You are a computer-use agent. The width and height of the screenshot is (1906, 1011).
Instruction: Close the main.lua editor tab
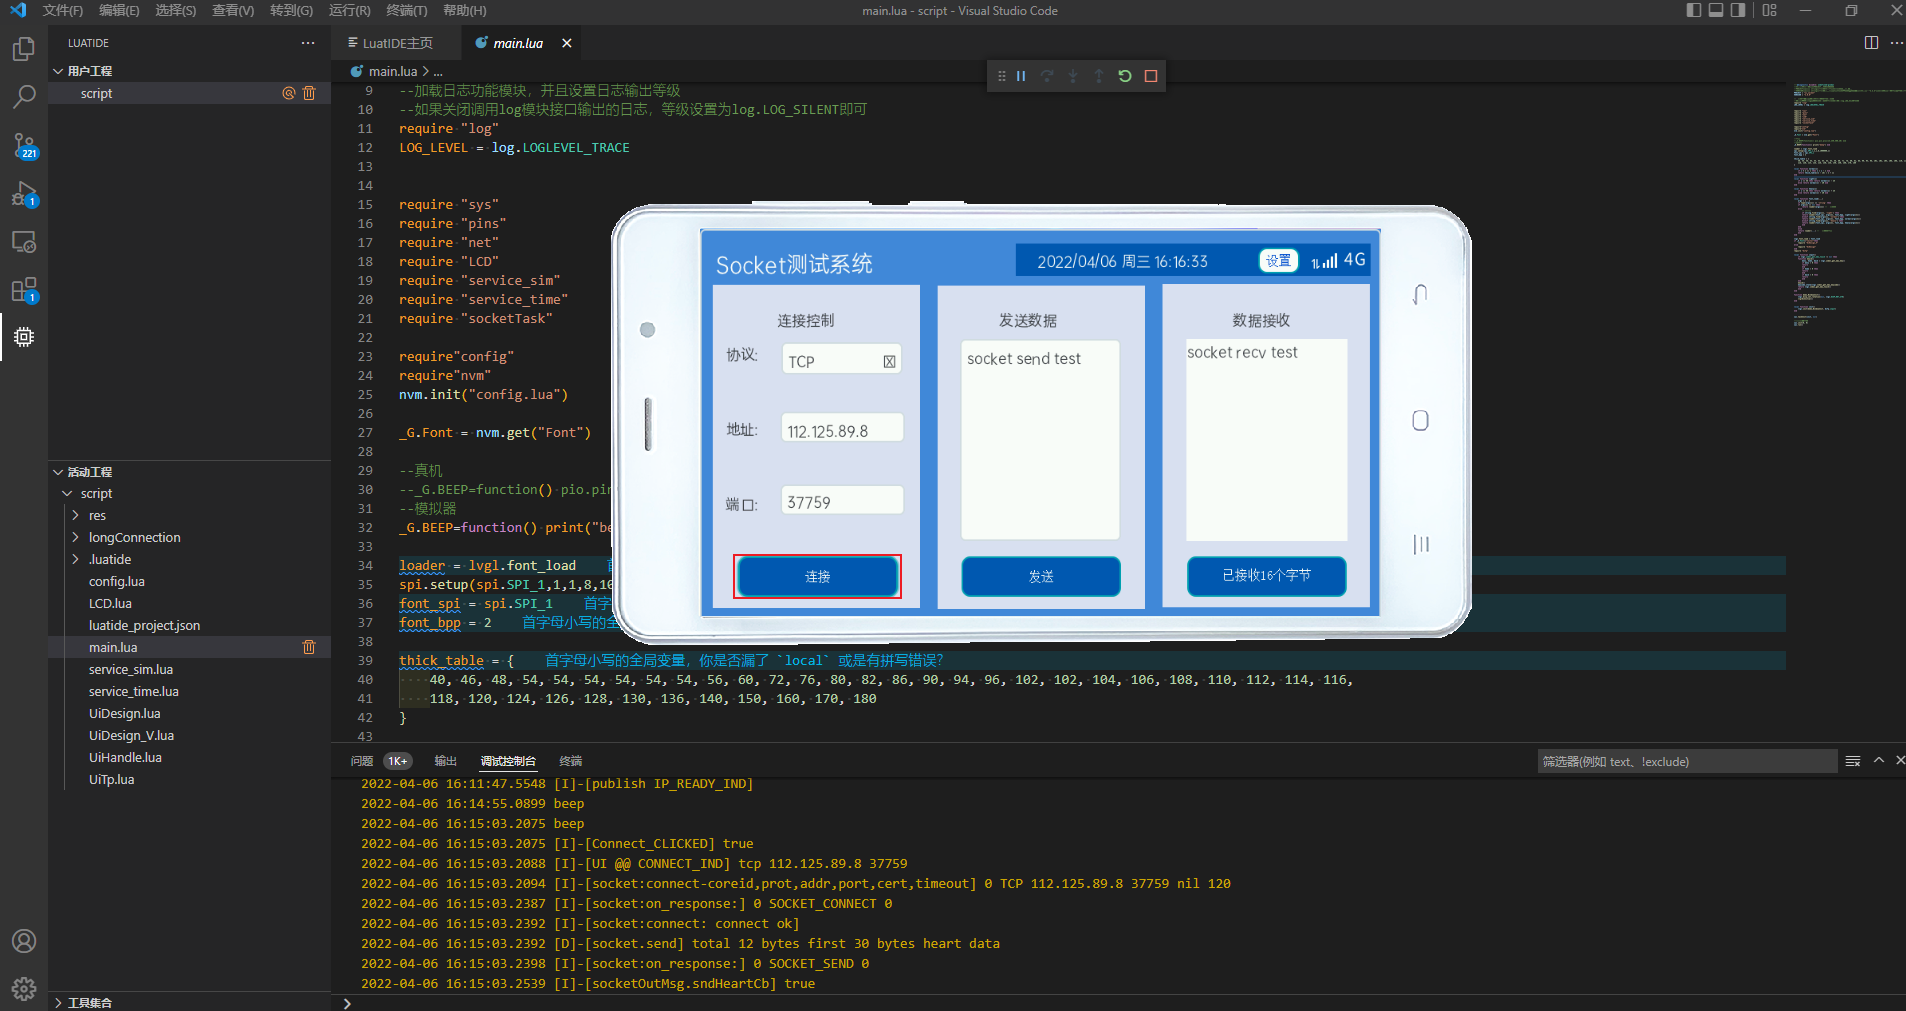pos(567,43)
